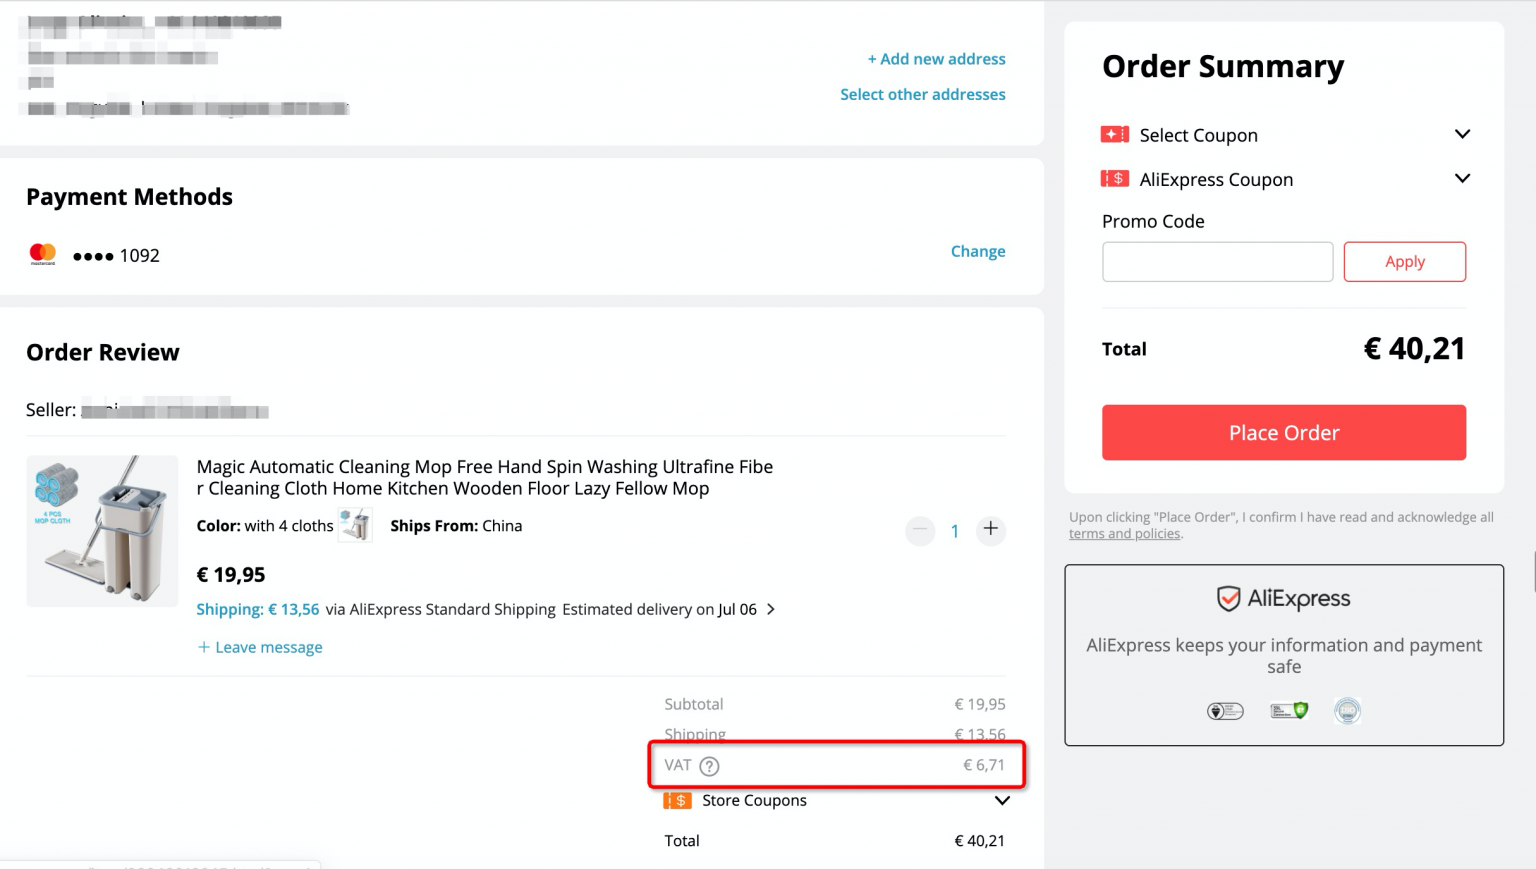Image resolution: width=1536 pixels, height=869 pixels.
Task: Increase item quantity with the plus icon
Action: (990, 530)
